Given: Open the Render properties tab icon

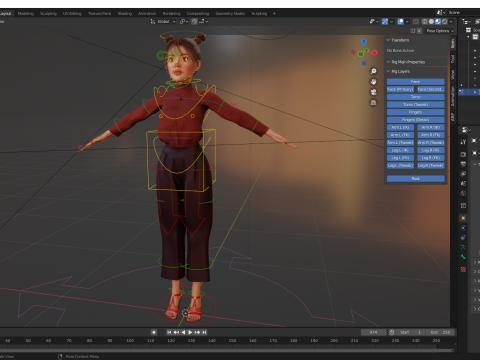Looking at the screenshot, I should [x=463, y=154].
